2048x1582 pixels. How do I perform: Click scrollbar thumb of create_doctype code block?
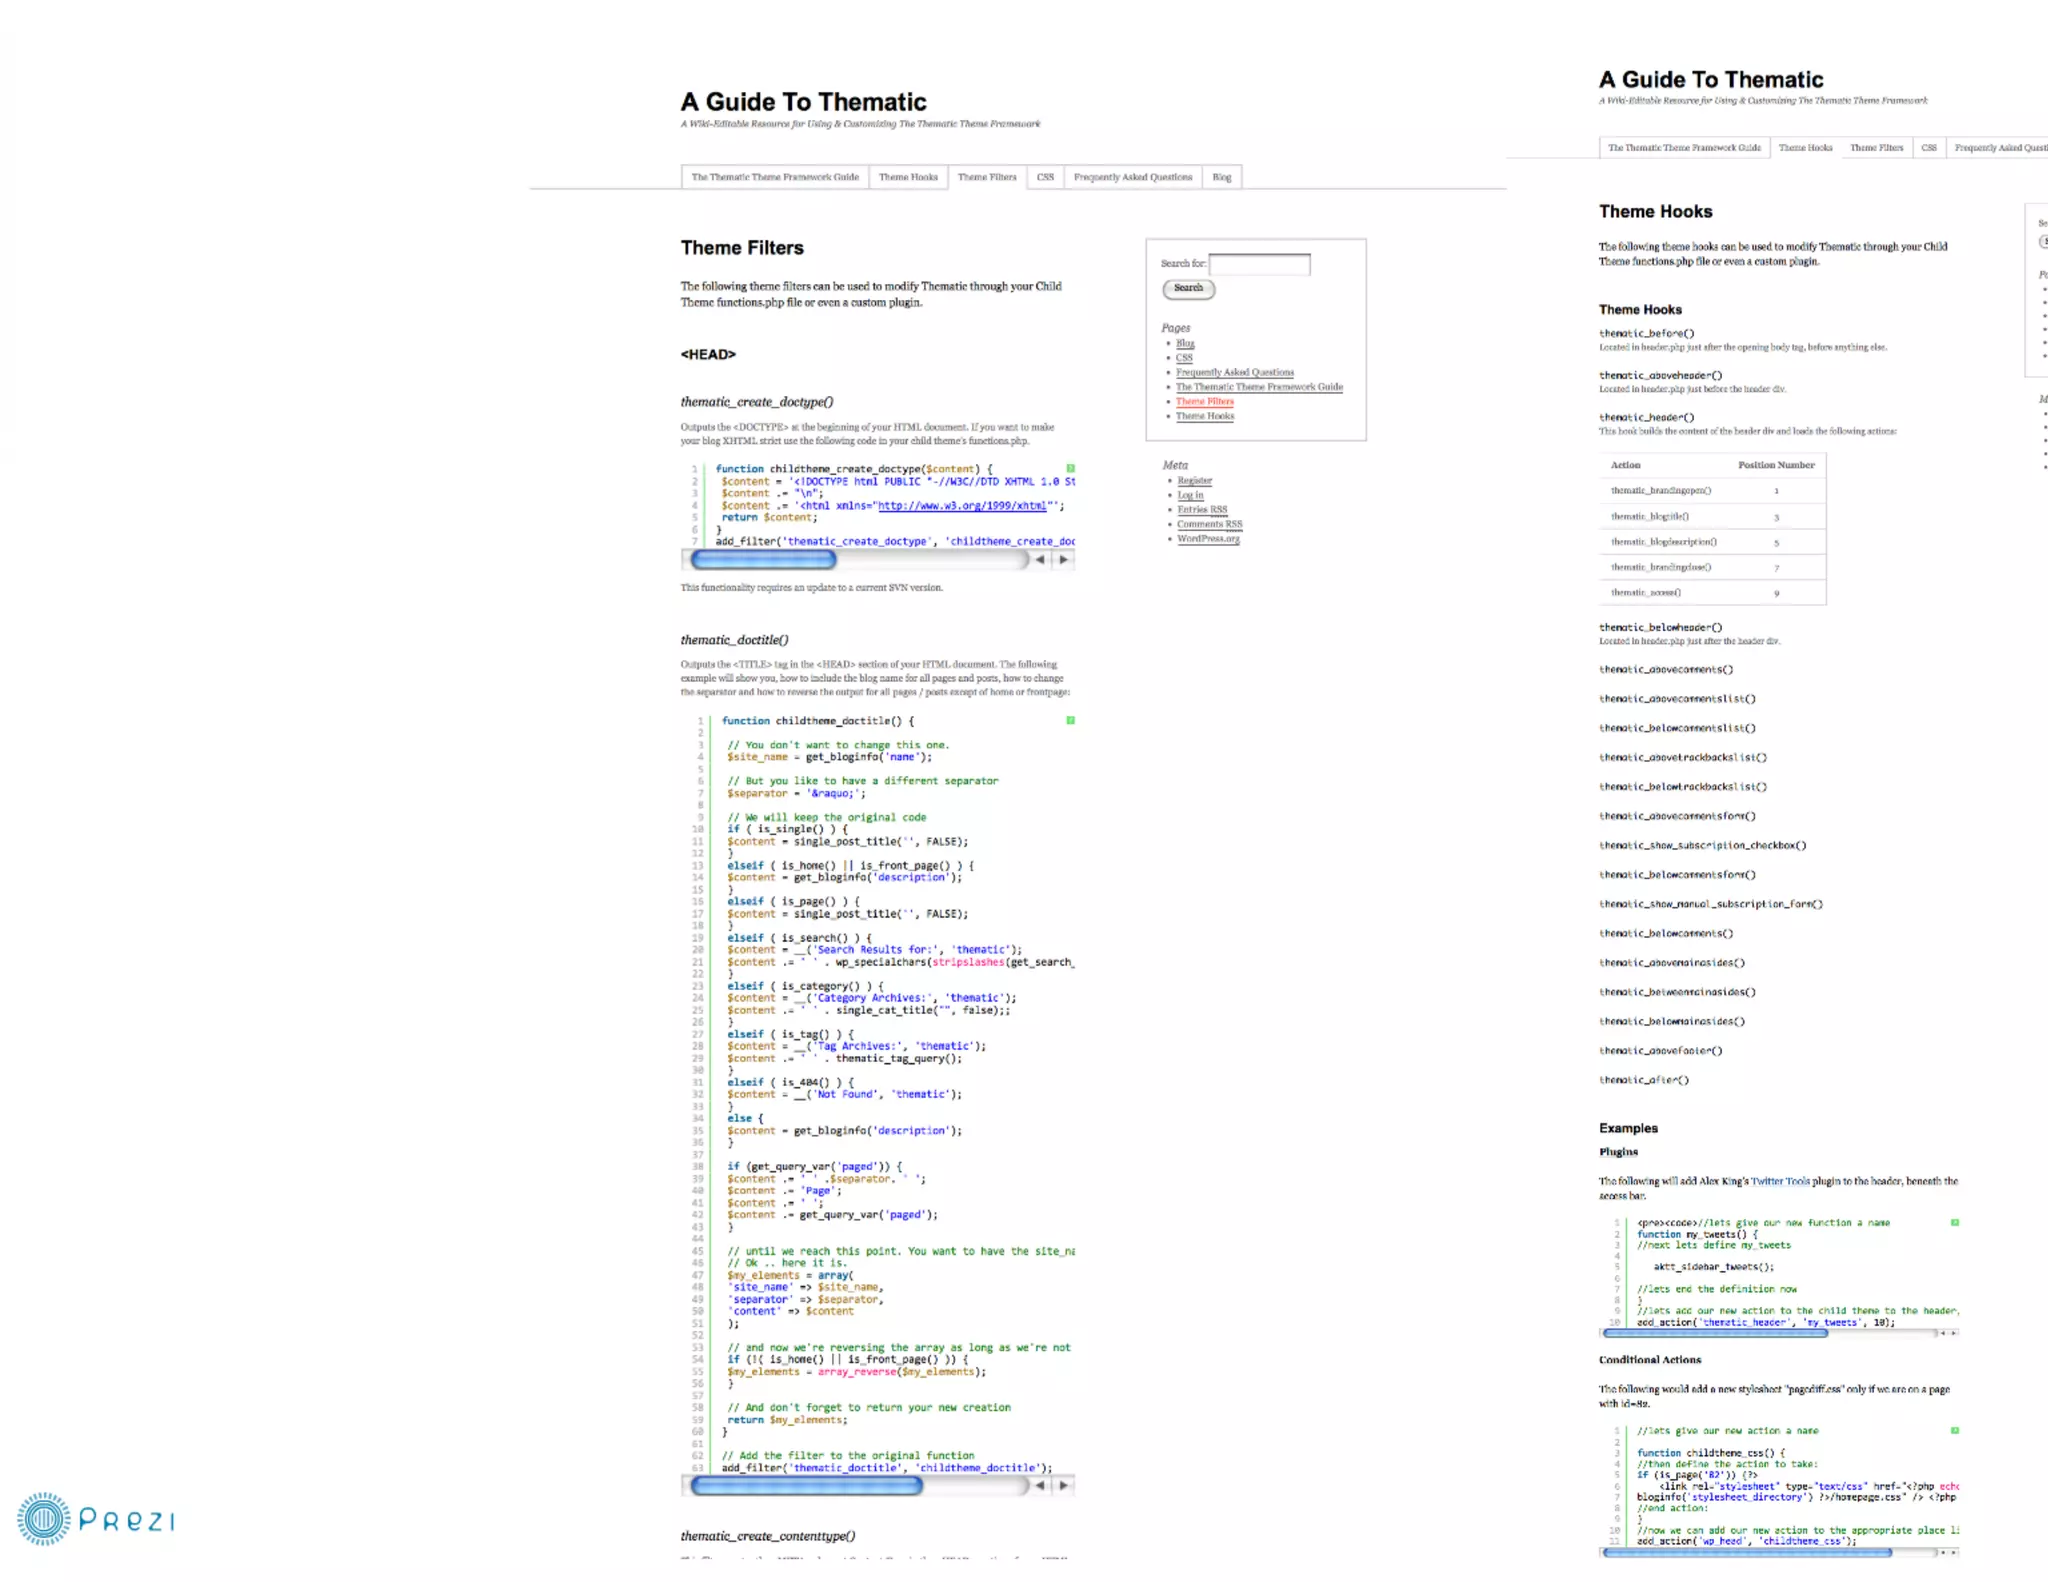(x=763, y=560)
